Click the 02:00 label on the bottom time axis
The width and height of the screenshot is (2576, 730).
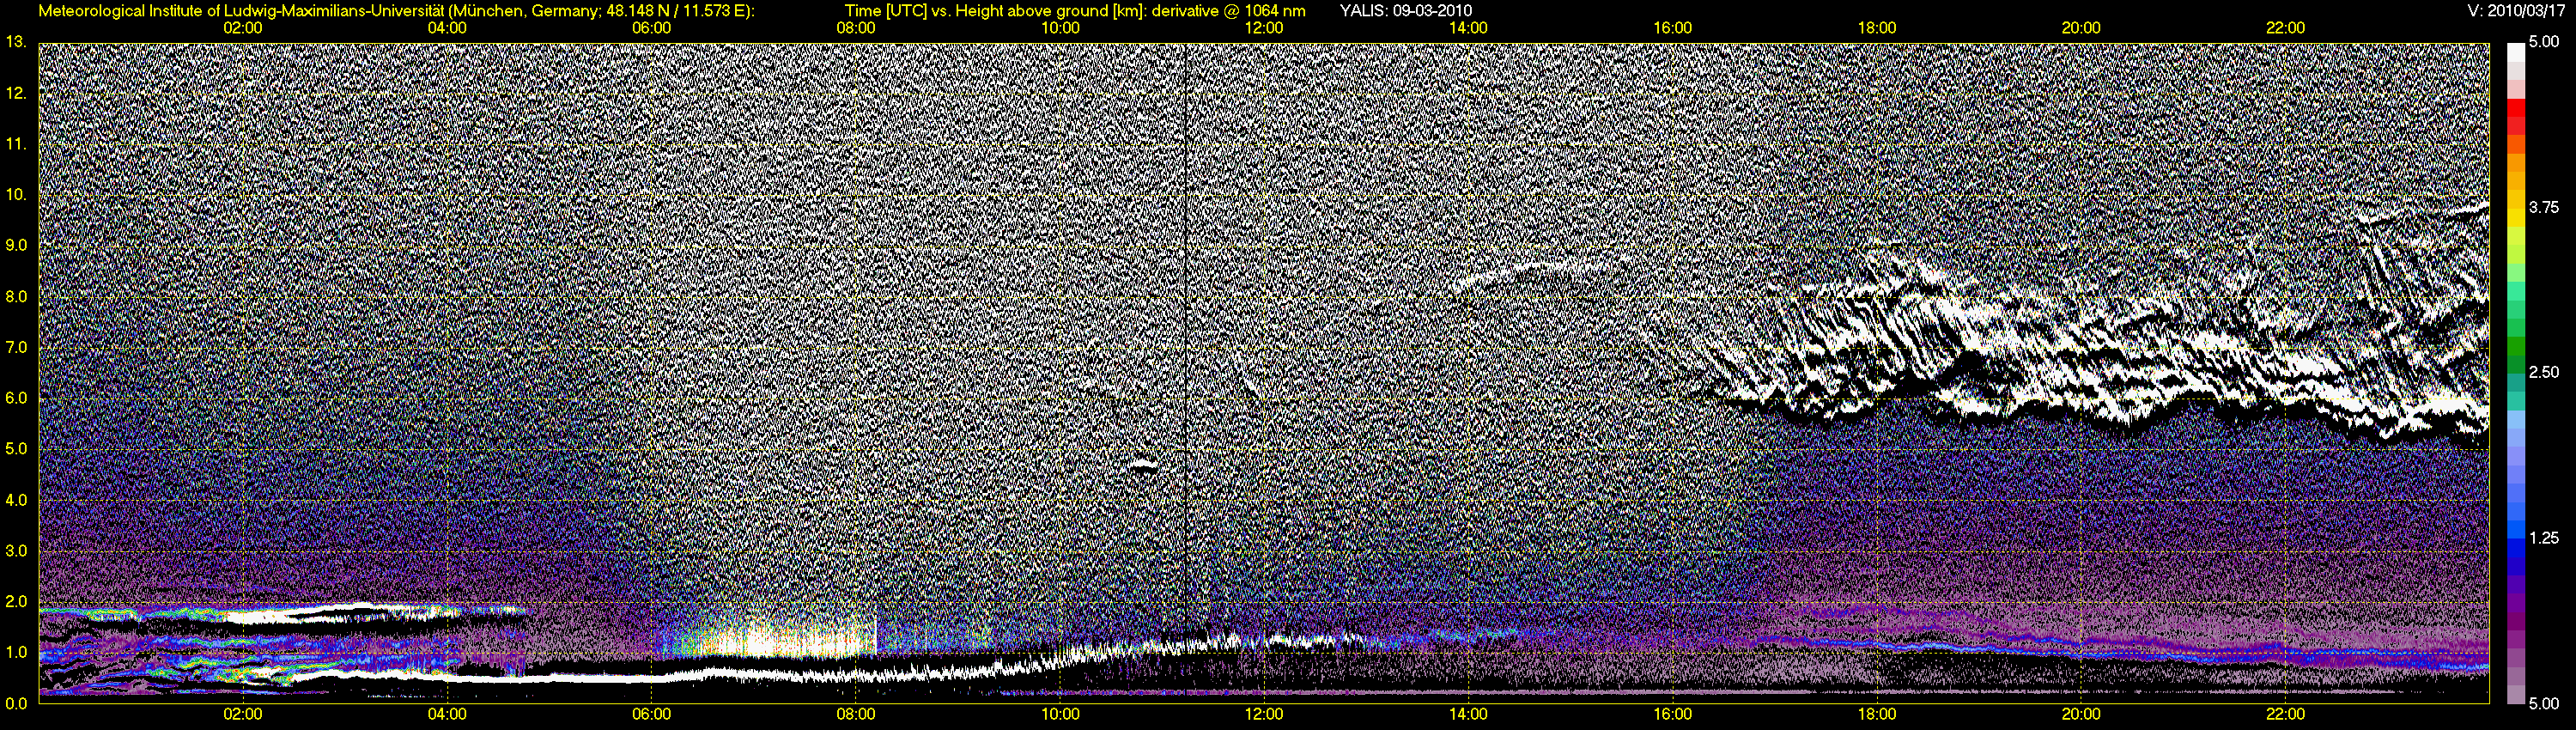click(243, 714)
